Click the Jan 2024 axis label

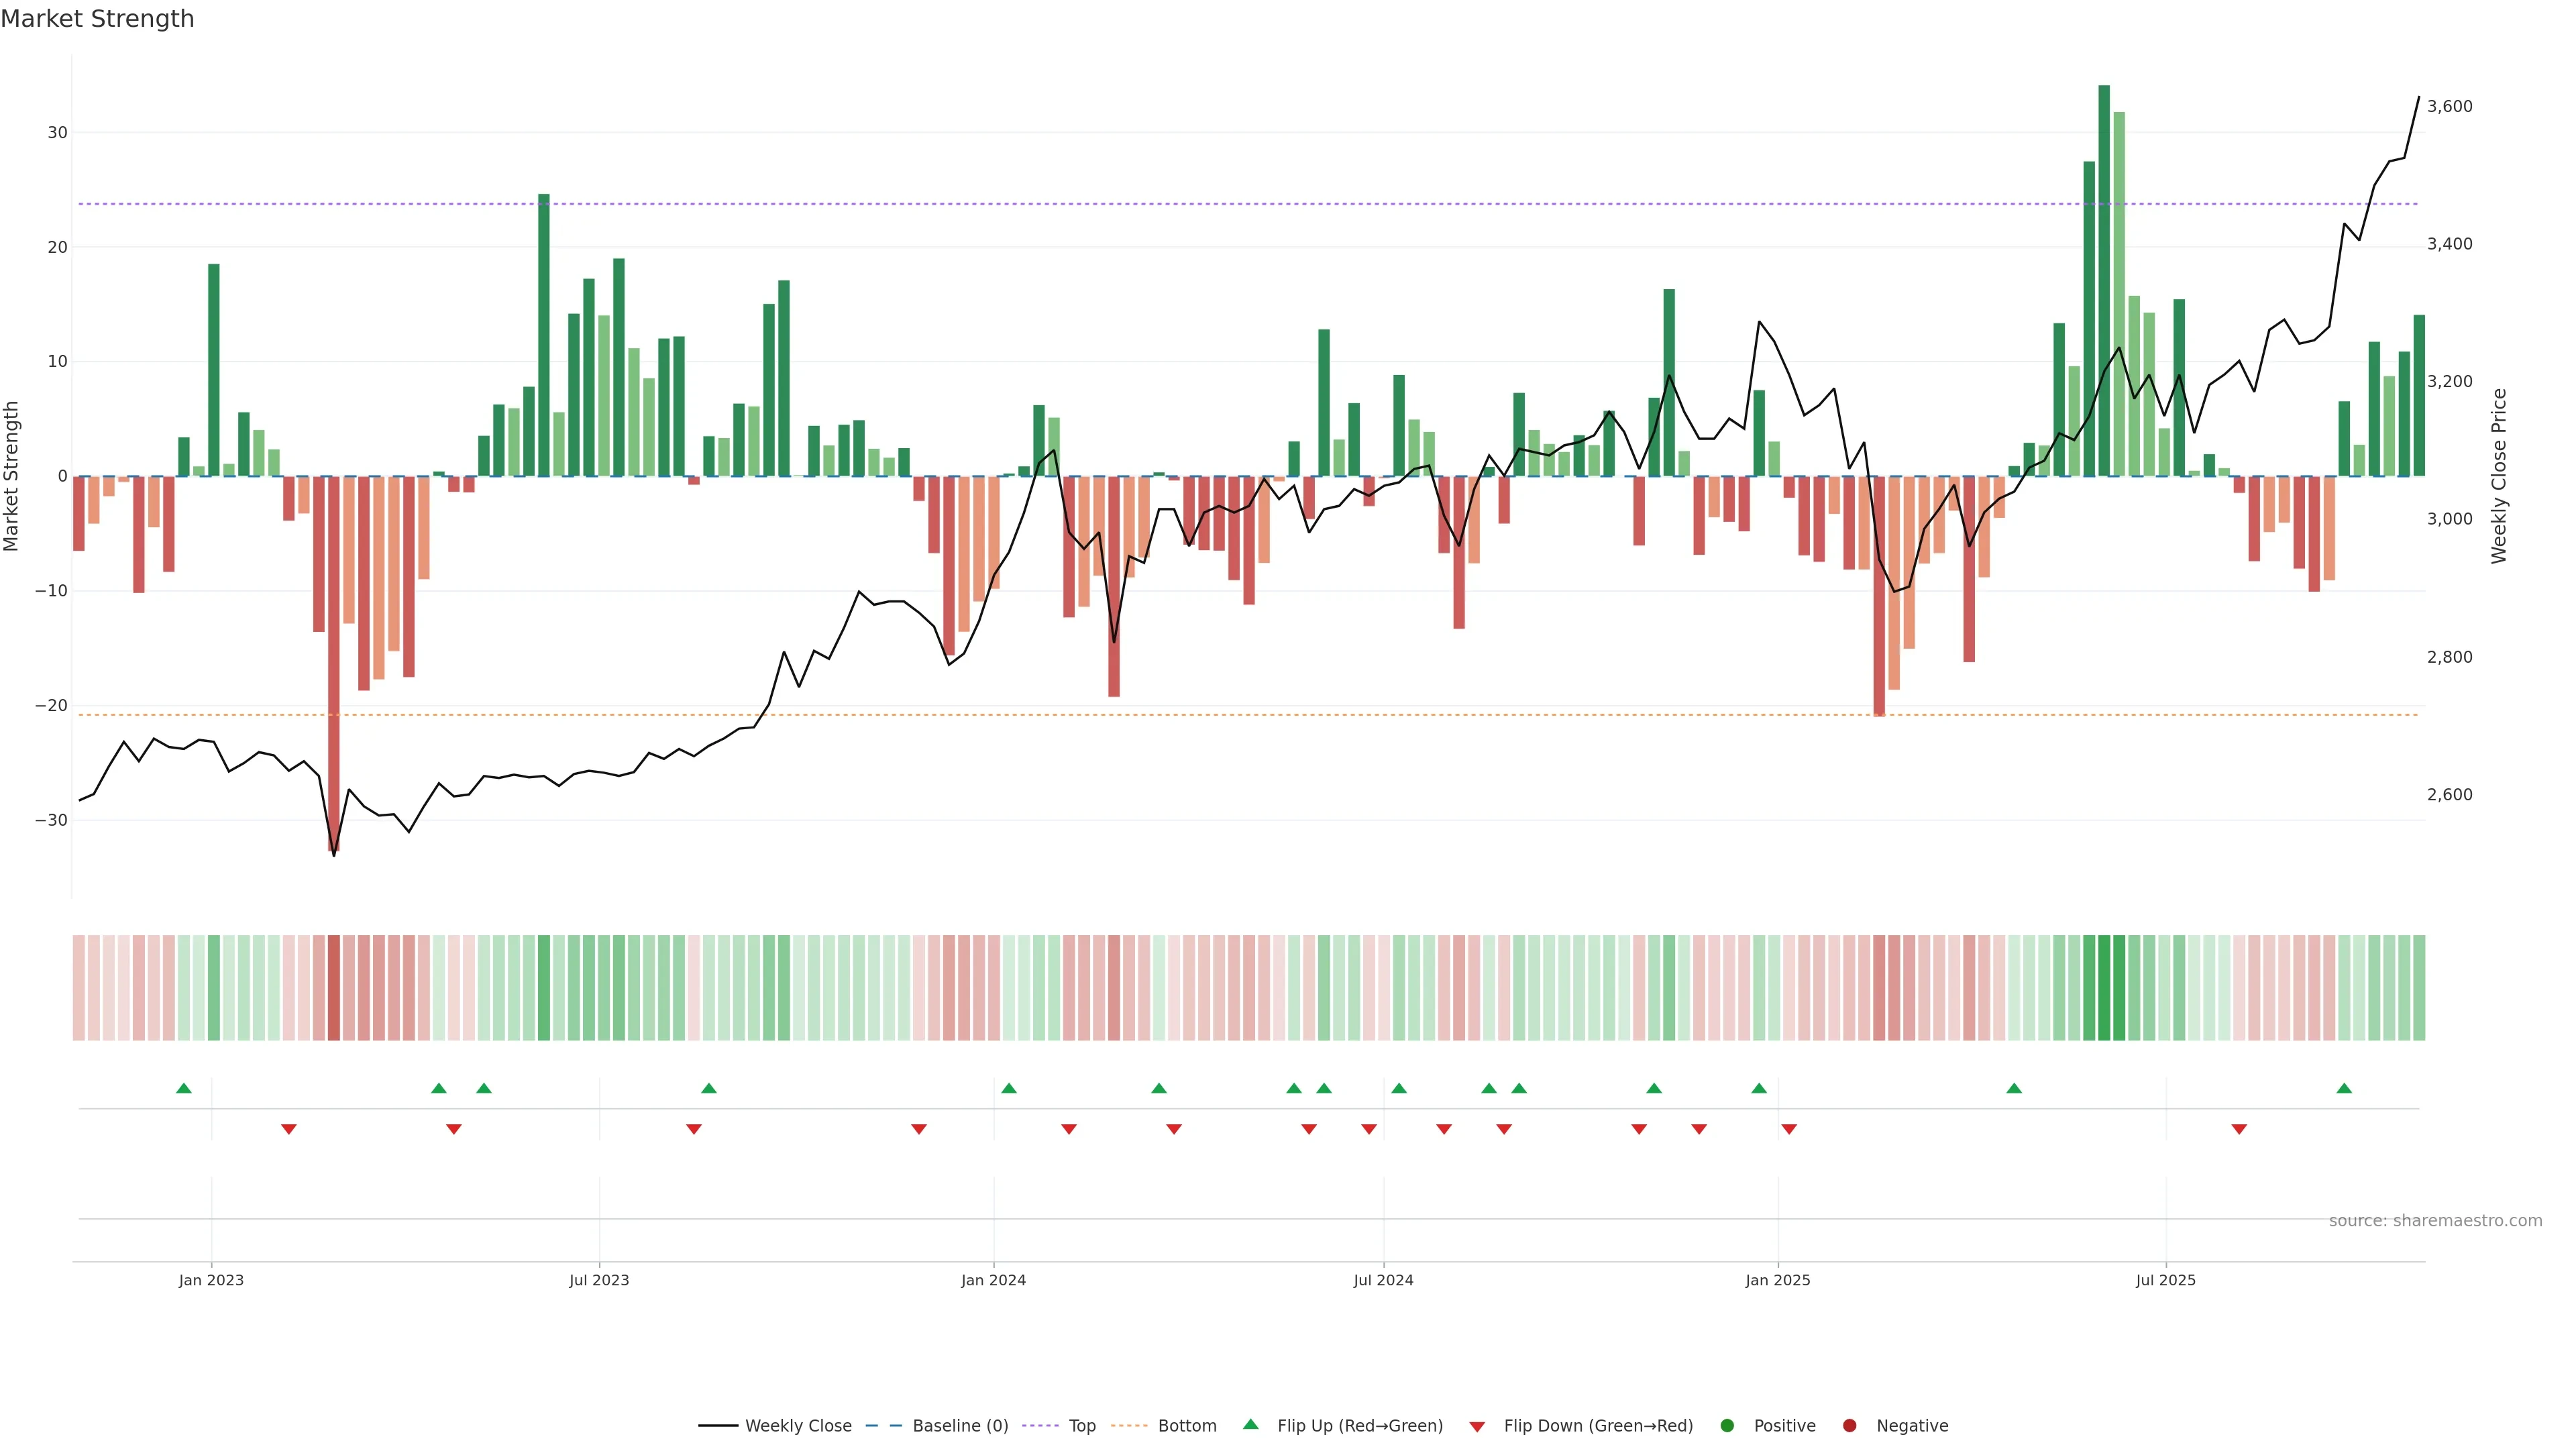(993, 1280)
